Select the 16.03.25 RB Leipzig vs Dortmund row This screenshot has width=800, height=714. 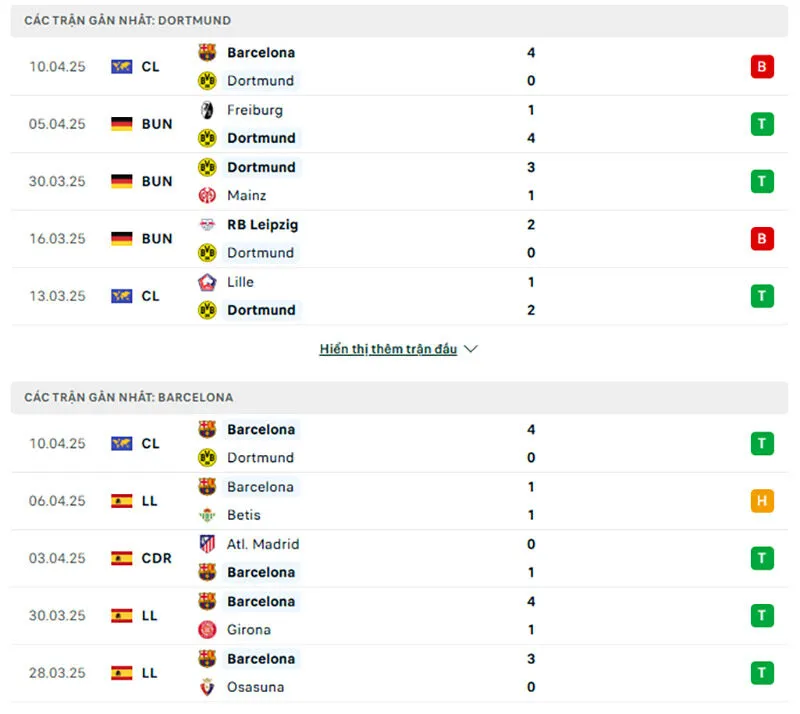tap(400, 239)
